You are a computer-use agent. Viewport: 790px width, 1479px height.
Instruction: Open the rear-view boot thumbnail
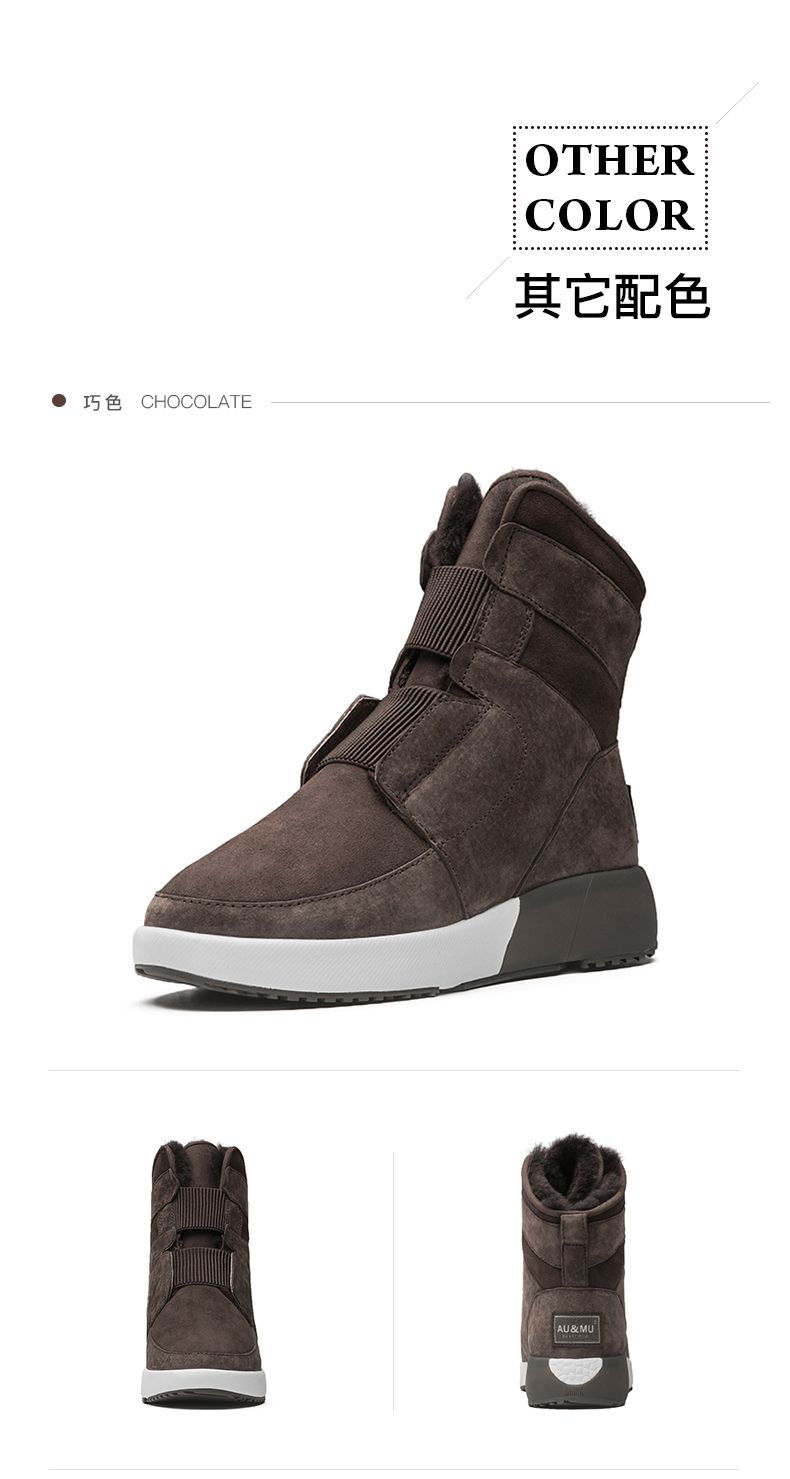pyautogui.click(x=576, y=1273)
